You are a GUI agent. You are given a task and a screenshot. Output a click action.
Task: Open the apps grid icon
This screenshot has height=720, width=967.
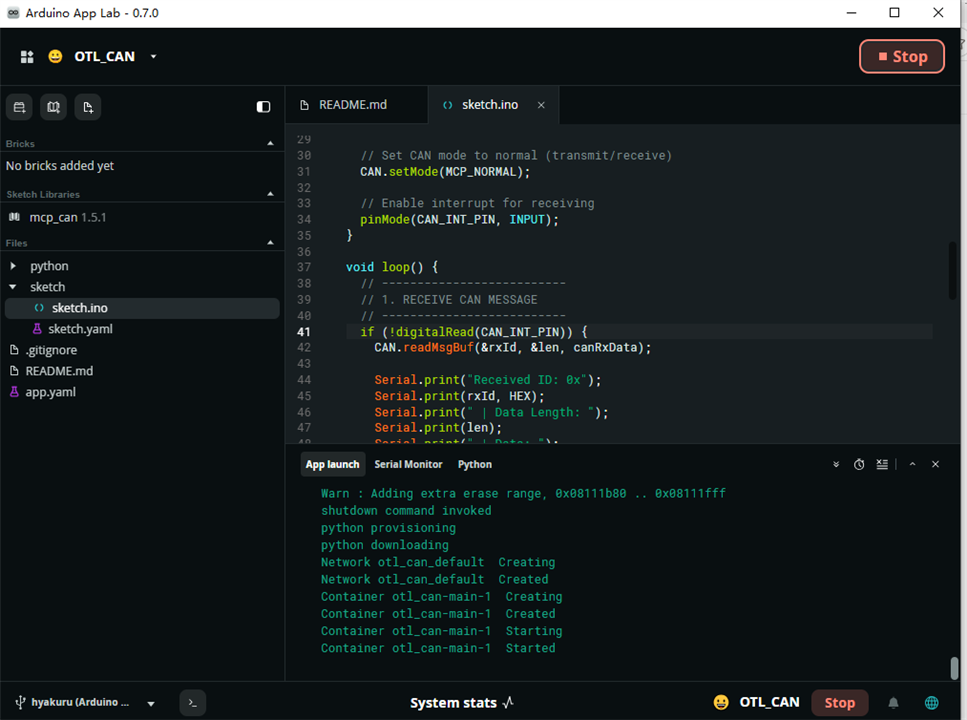[x=27, y=57]
